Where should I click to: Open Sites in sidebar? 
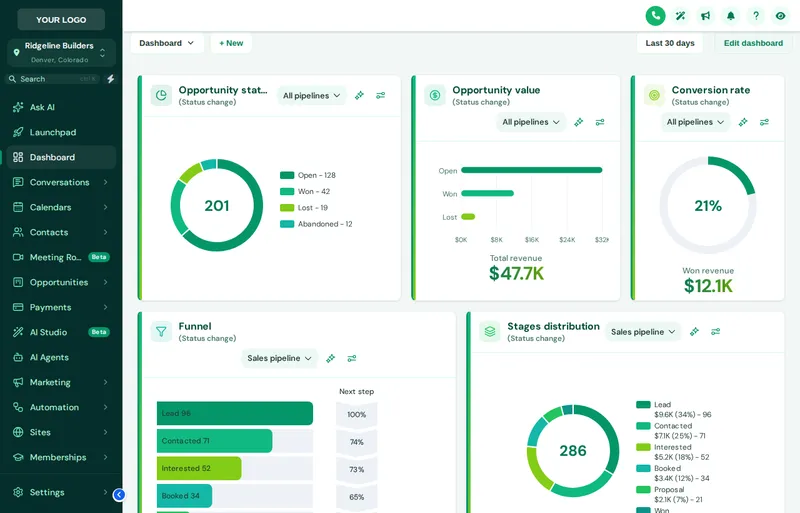(61, 432)
